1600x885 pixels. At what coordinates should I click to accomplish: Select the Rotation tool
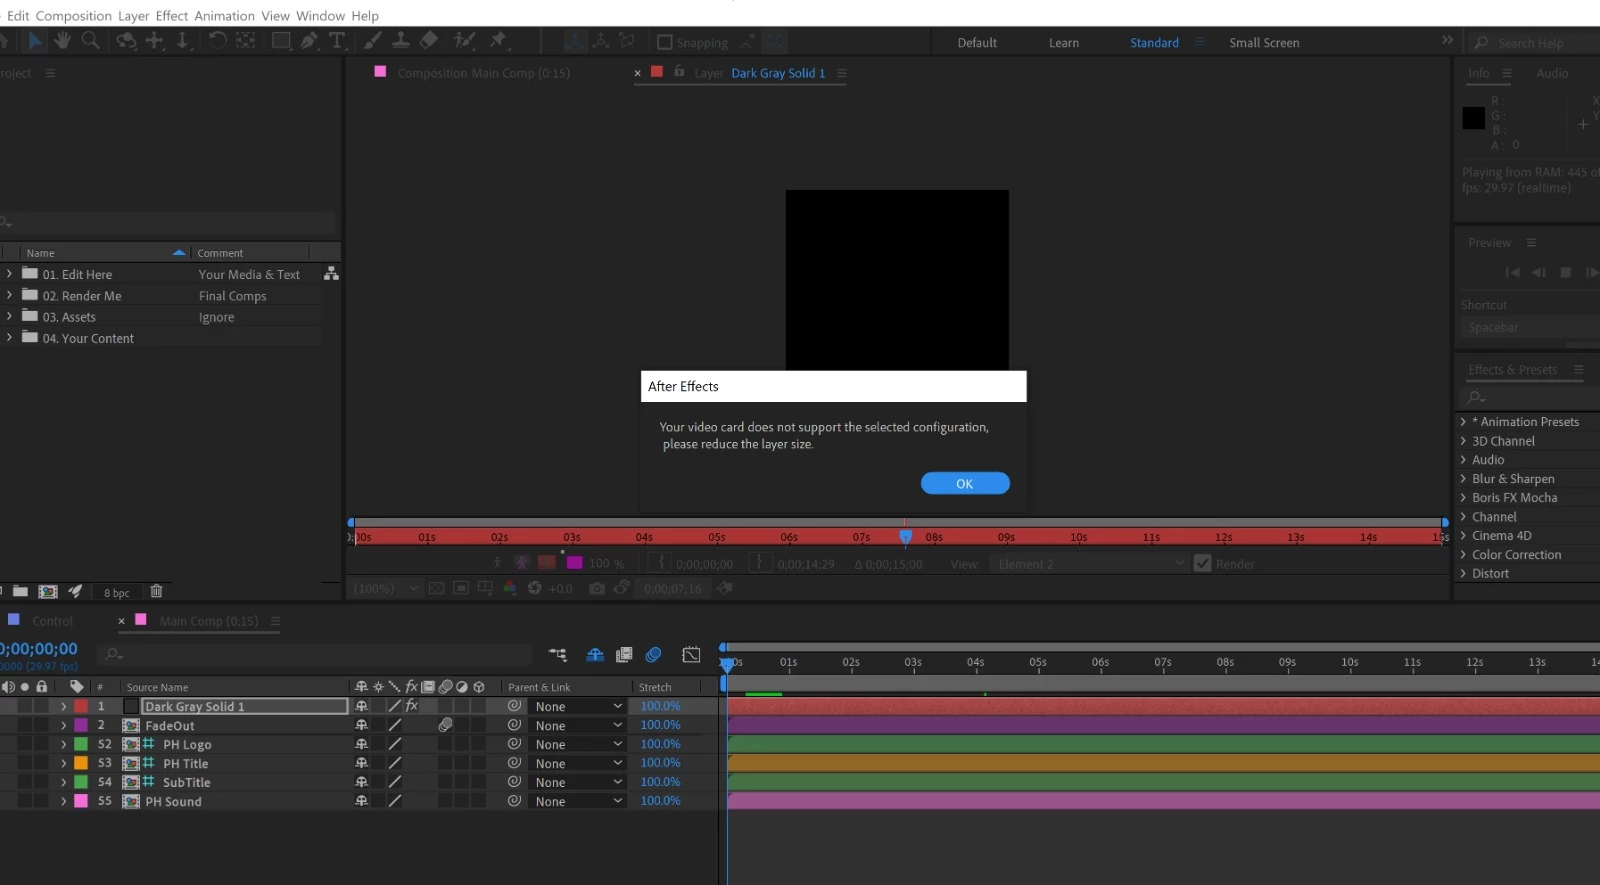pyautogui.click(x=217, y=41)
